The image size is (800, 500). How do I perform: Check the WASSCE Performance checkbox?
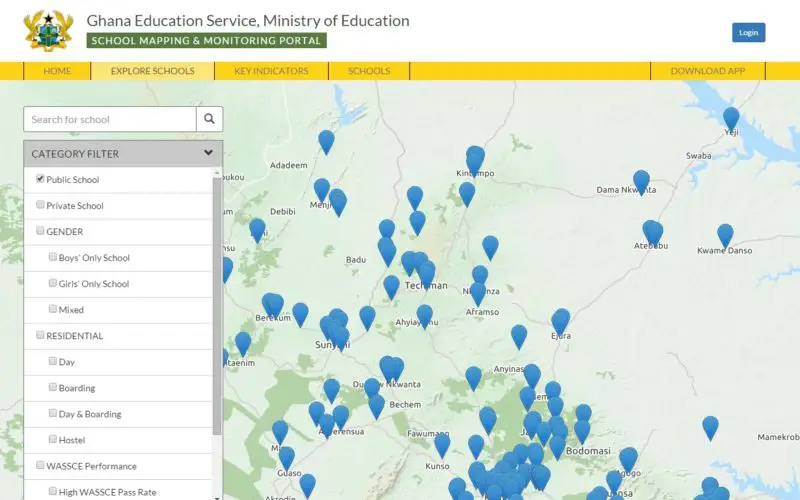pos(40,465)
